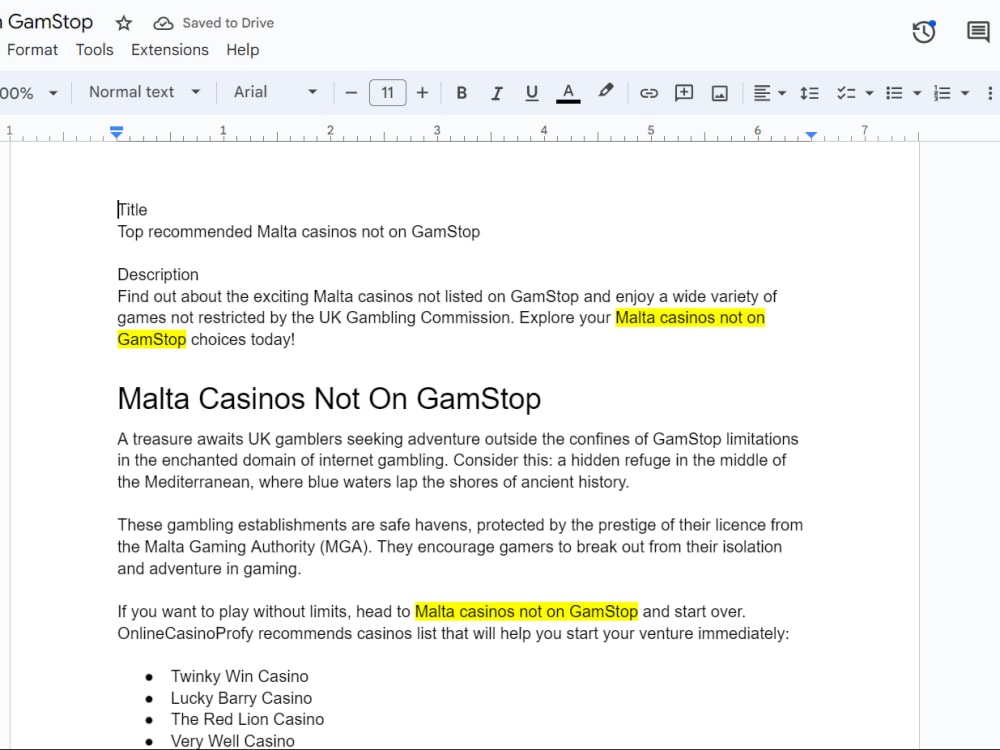Apply a checklist with the checklist icon
The image size is (1000, 750).
[x=846, y=93]
